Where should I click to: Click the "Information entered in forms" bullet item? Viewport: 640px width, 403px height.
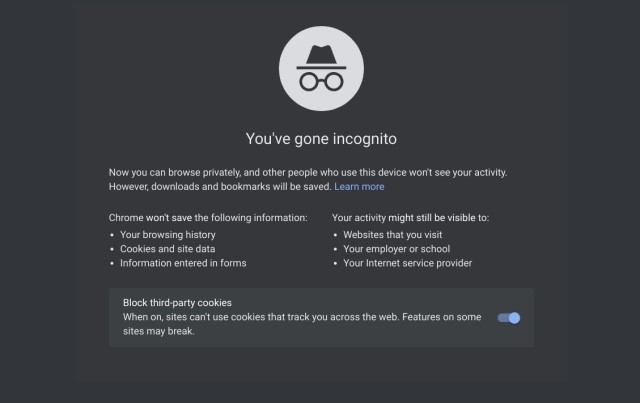pyautogui.click(x=183, y=263)
